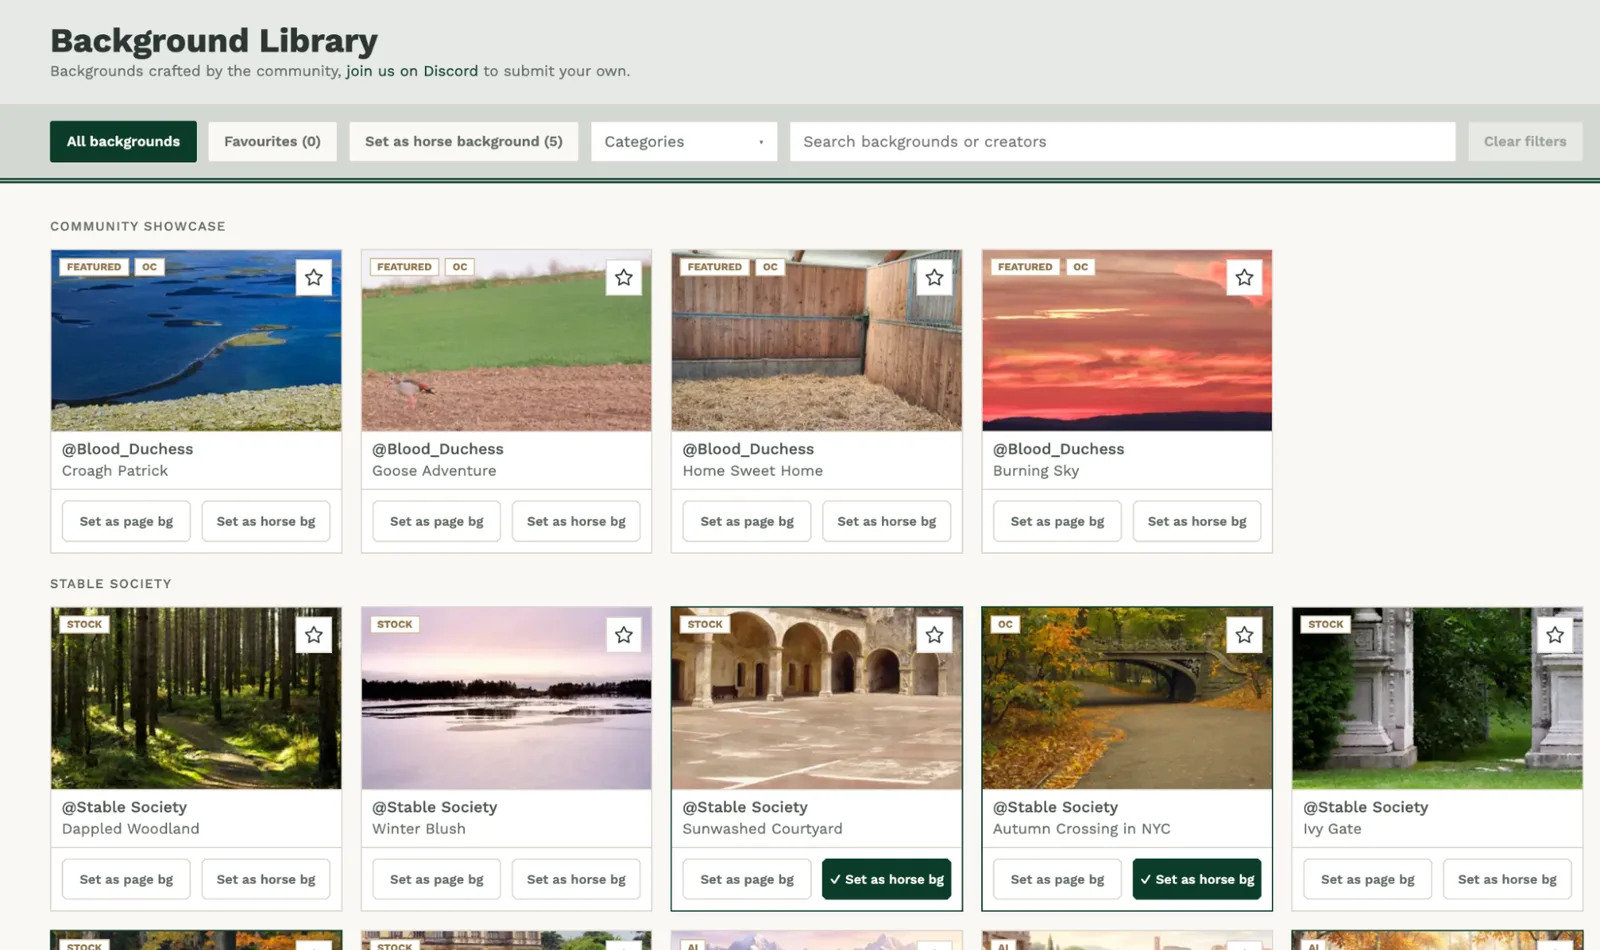Image resolution: width=1600 pixels, height=950 pixels.
Task: Set Home Sweet Home as horse bg
Action: pos(887,521)
